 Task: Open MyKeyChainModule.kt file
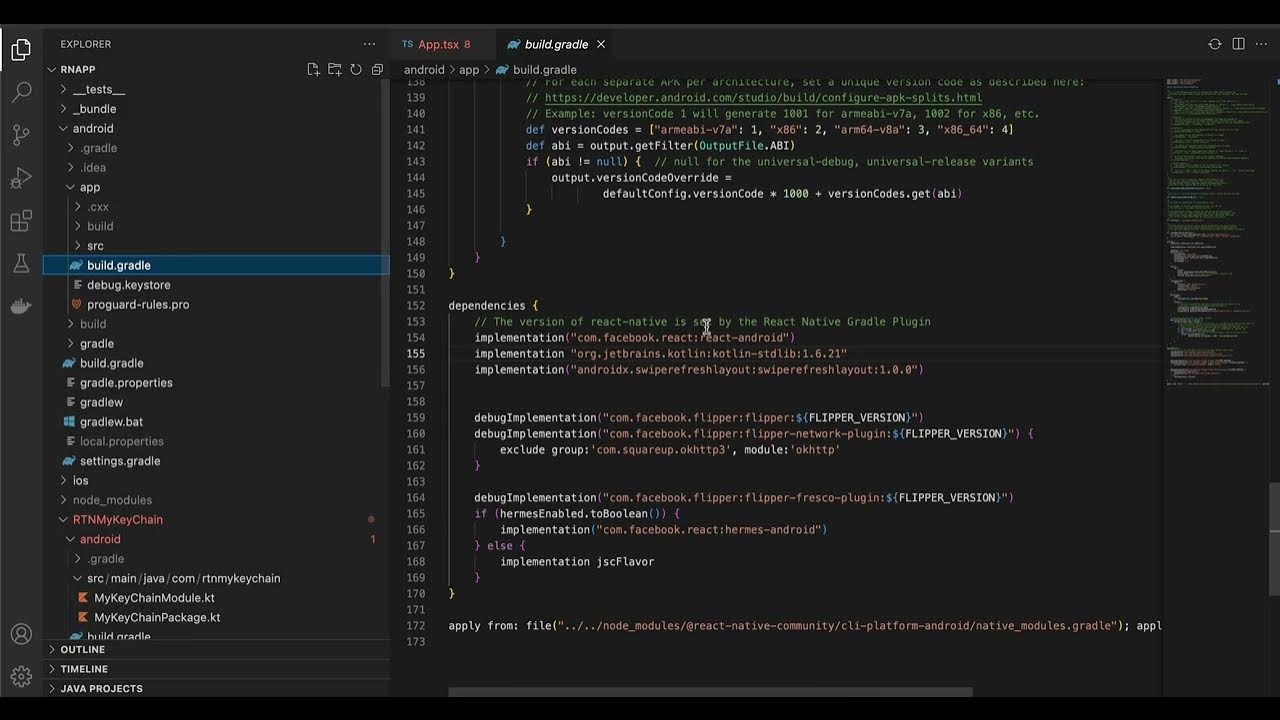(154, 598)
